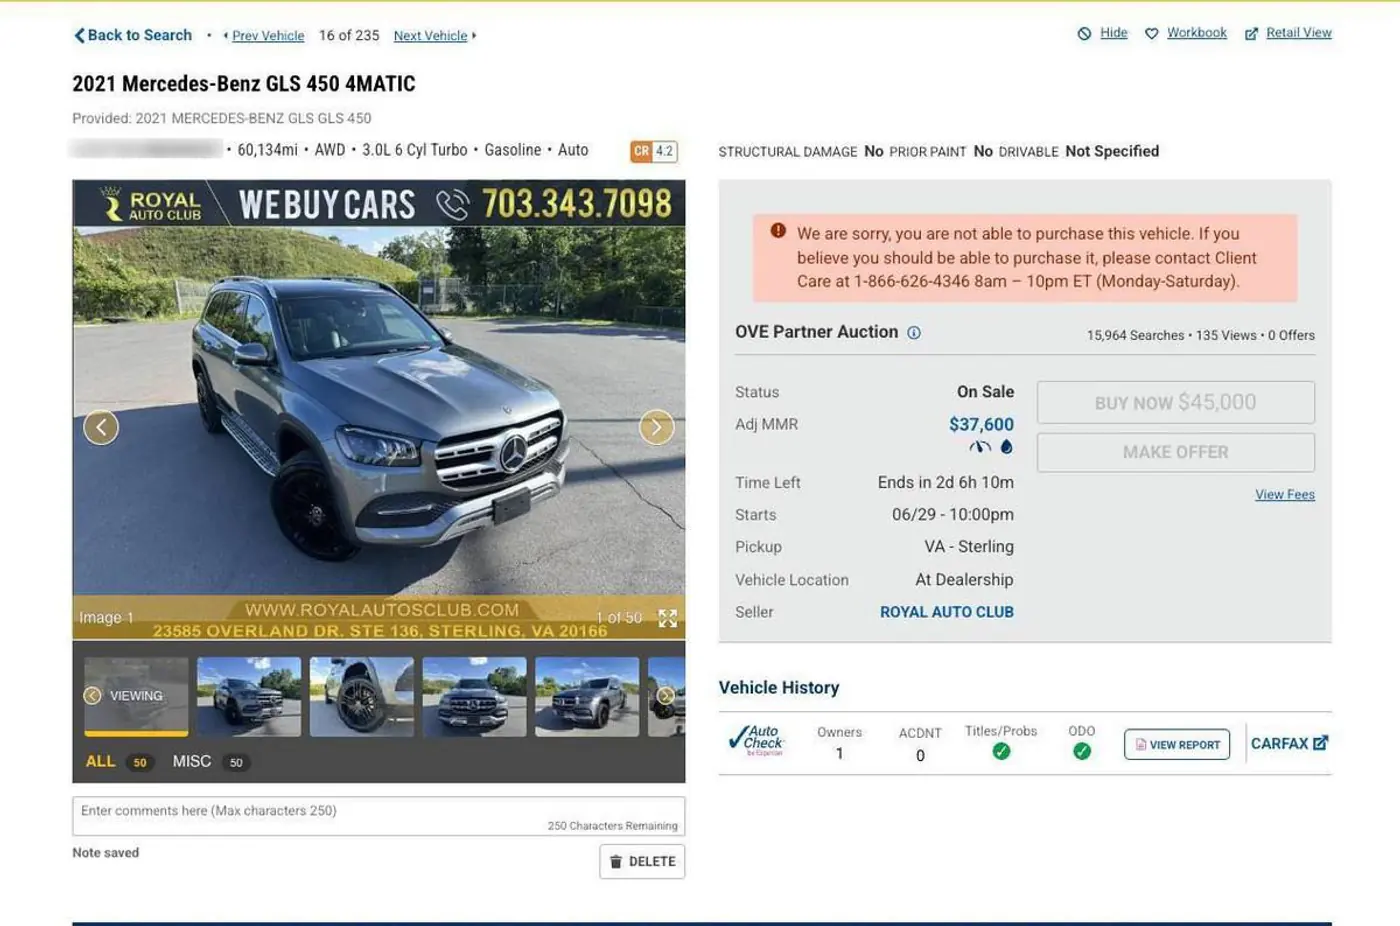Click the '2021 Mercedes-Benz GLS 450 4MATIC' title
The height and width of the screenshot is (926, 1400).
[244, 84]
